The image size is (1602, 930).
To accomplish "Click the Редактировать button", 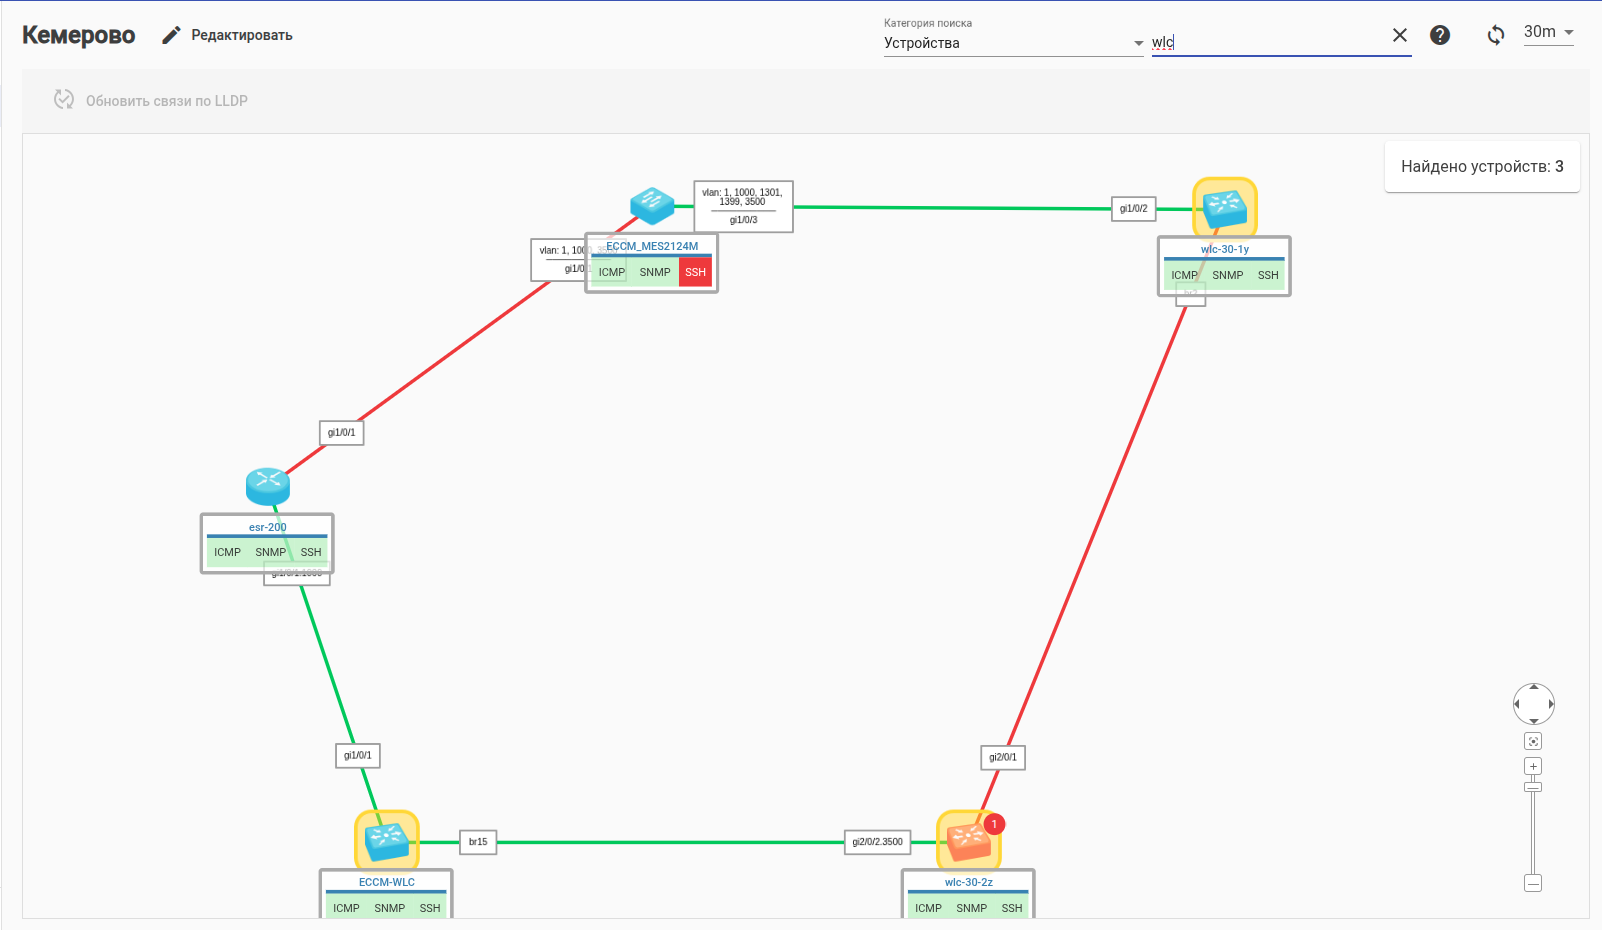I will tap(228, 35).
